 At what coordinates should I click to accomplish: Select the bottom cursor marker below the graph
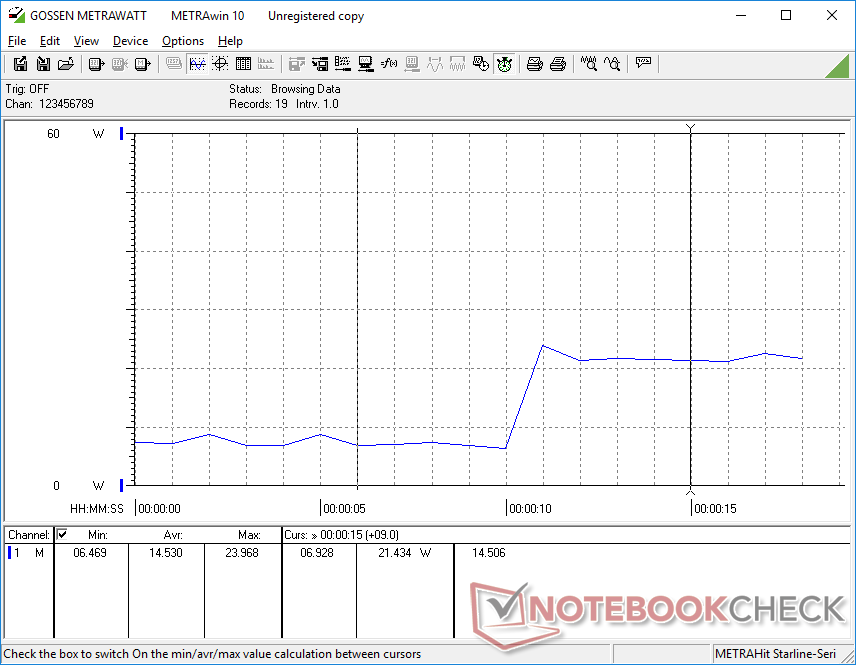(691, 491)
